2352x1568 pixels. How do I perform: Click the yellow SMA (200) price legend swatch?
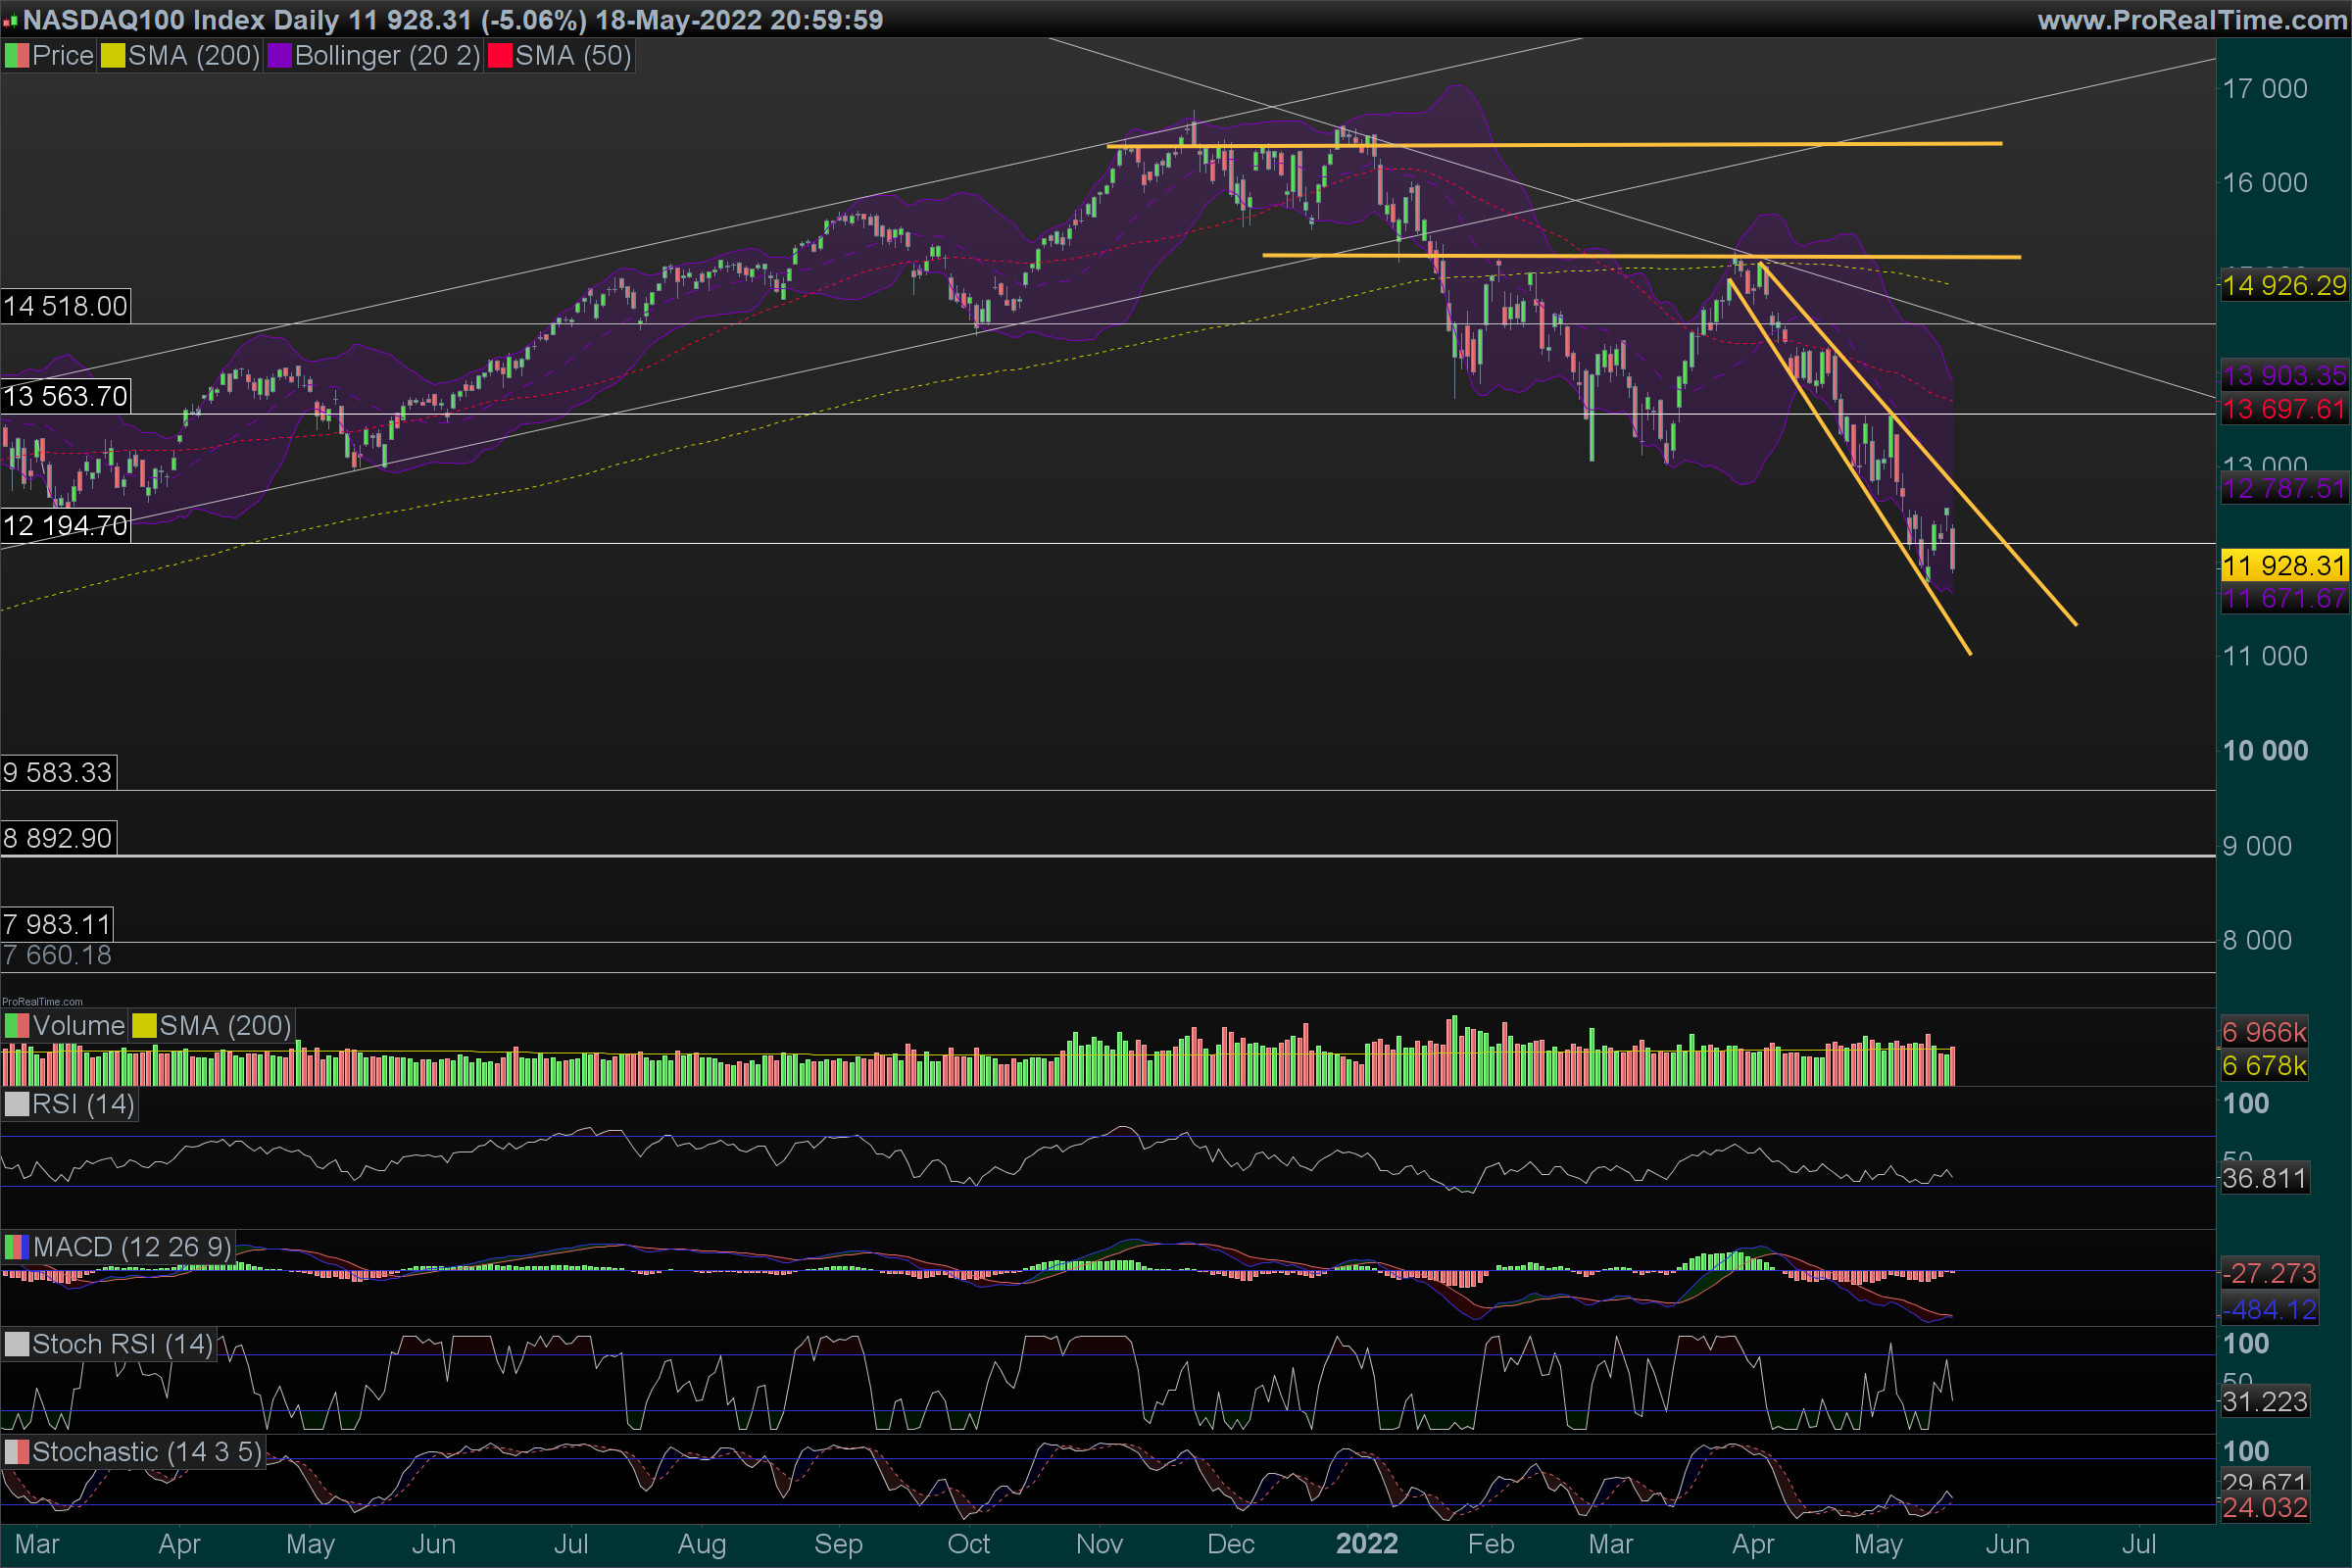(113, 56)
